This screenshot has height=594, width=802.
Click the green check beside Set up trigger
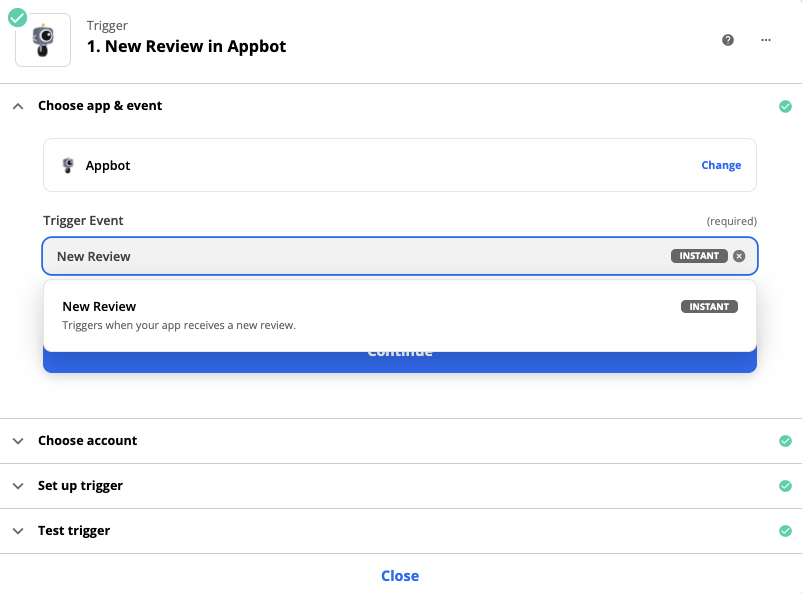click(785, 486)
